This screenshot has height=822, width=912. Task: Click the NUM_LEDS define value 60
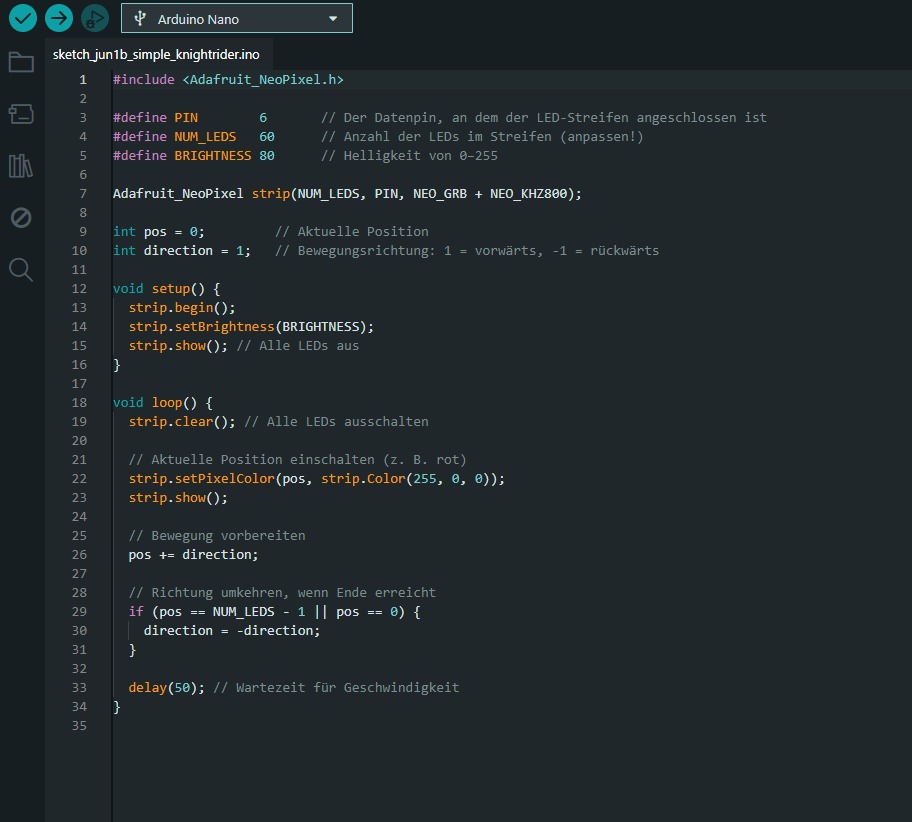(267, 137)
